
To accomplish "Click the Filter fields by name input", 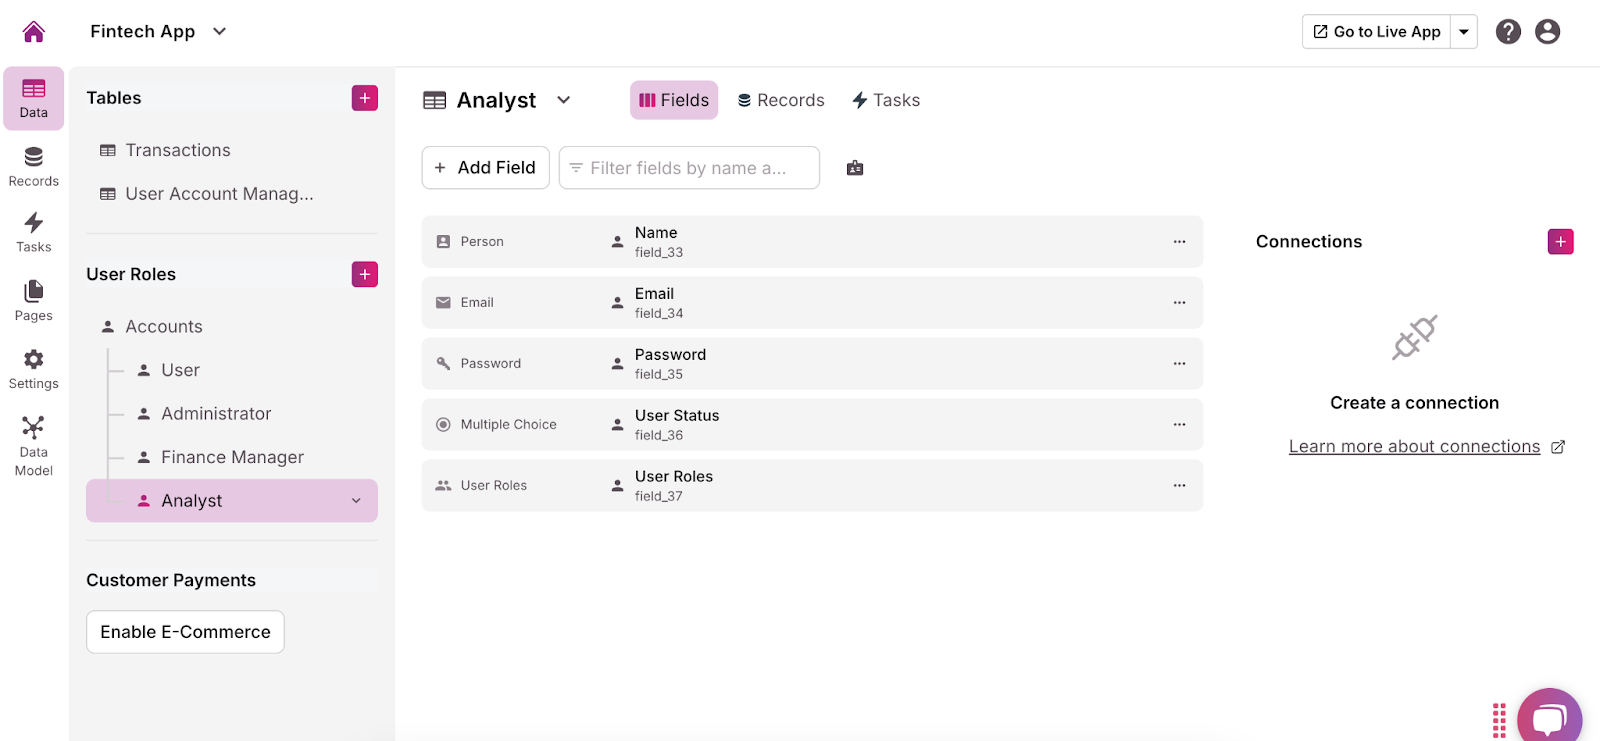I will [689, 168].
